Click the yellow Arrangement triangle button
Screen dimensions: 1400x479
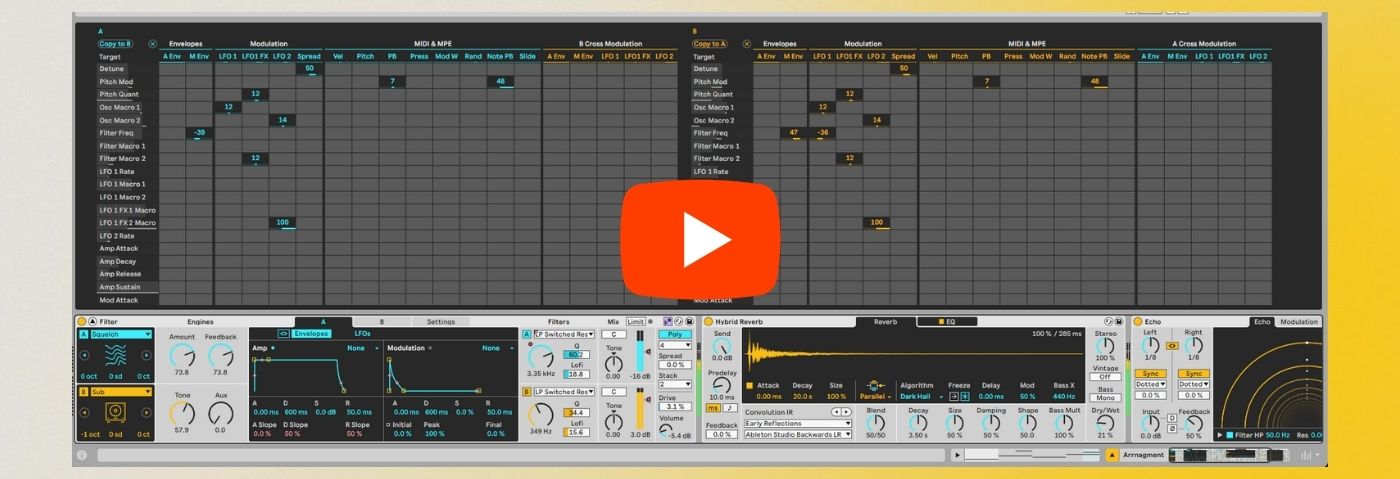1112,455
